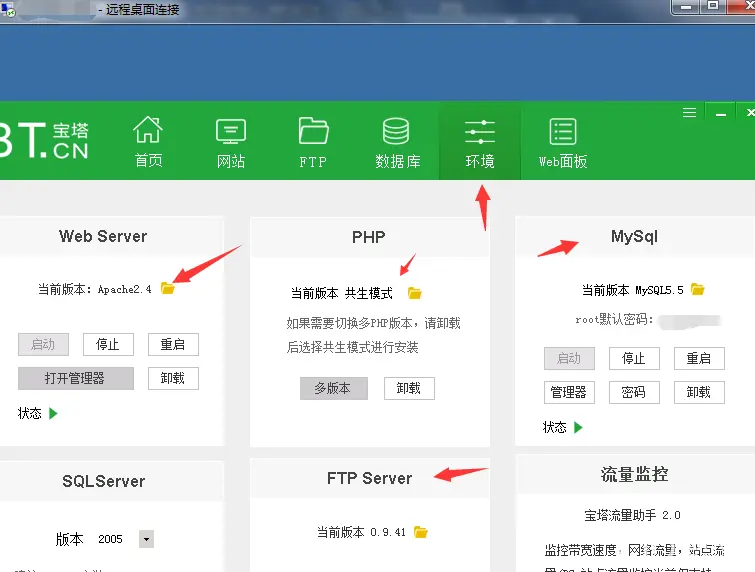Screen dimensions: 755x572
Task: Click text 当前版本 0.9.41
Action: [x=362, y=532]
